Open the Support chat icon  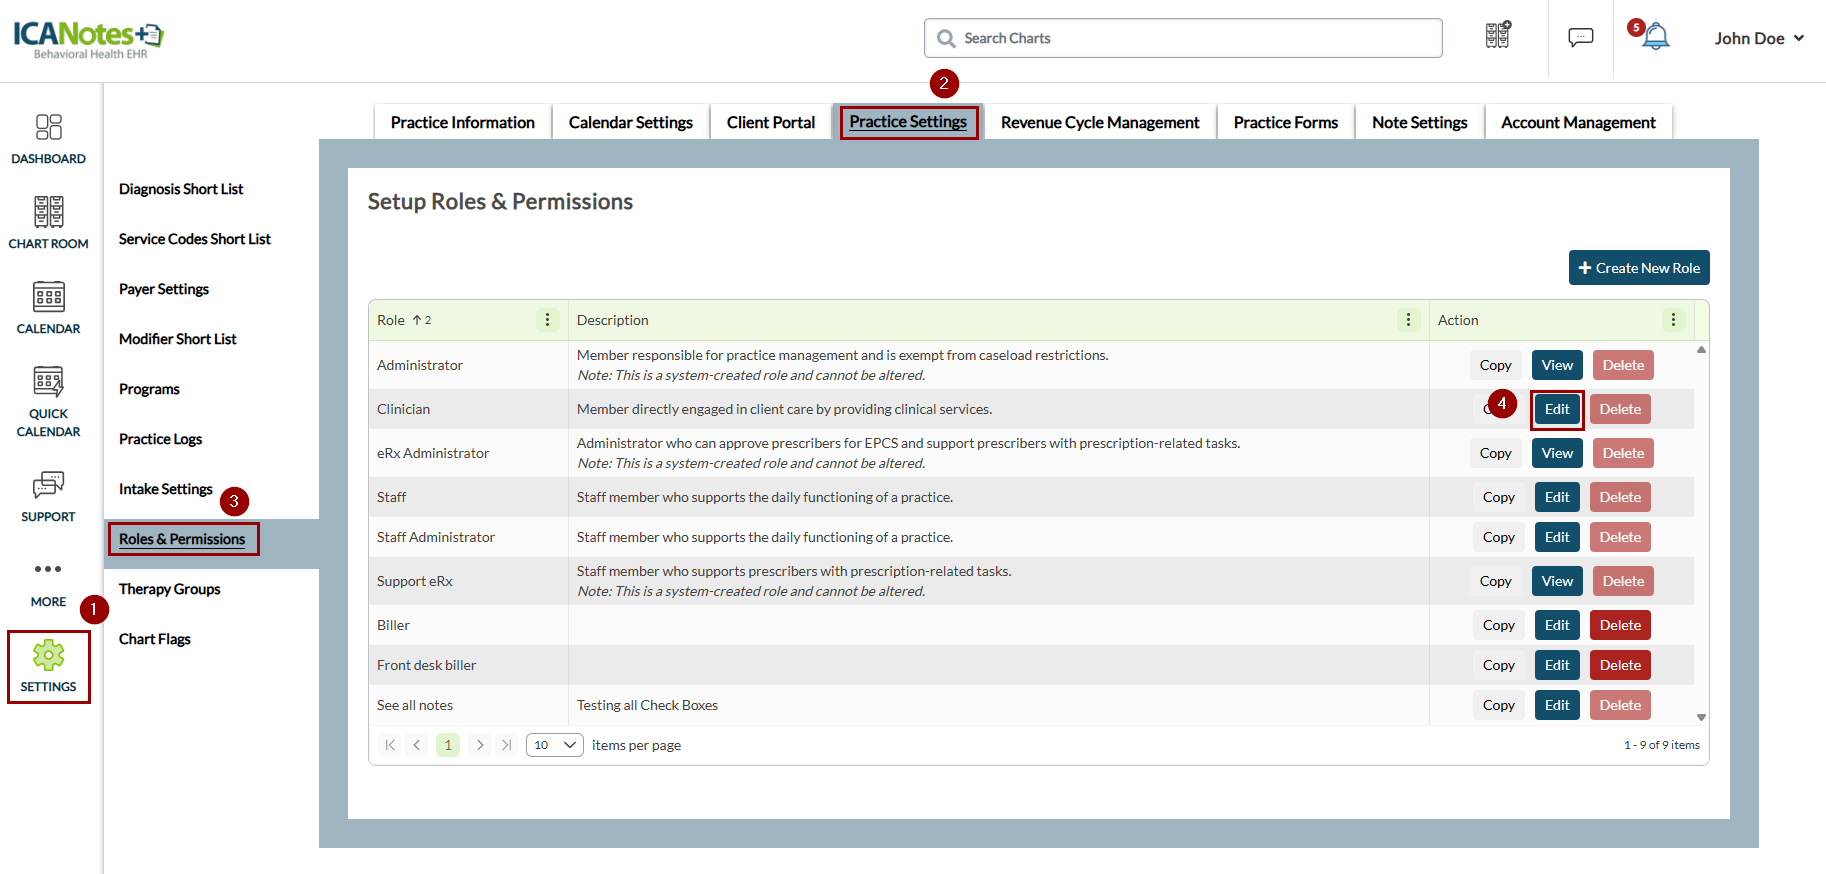[49, 485]
